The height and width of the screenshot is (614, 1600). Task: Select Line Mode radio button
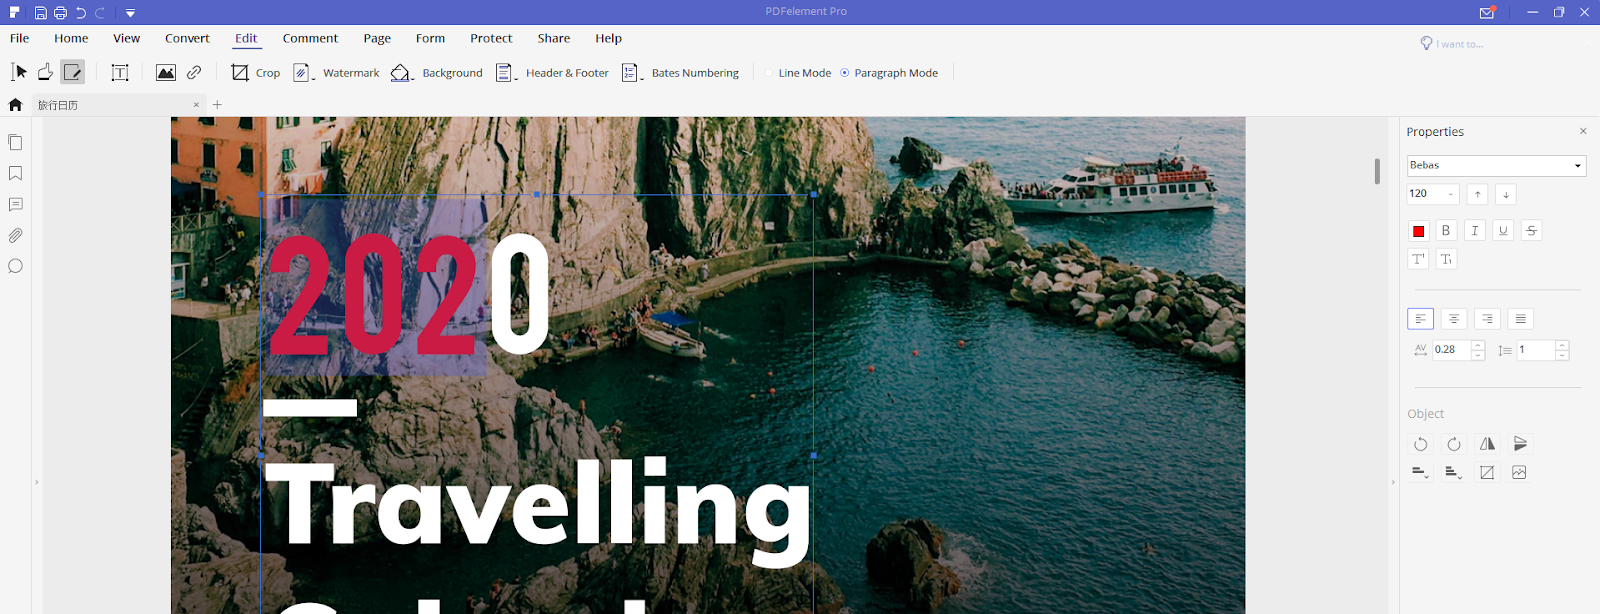[769, 73]
